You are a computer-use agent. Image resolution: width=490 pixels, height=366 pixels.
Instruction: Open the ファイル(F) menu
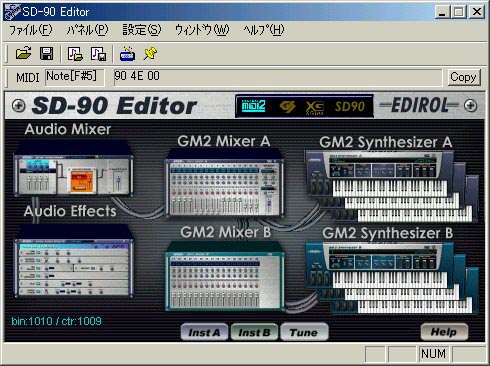[x=30, y=30]
